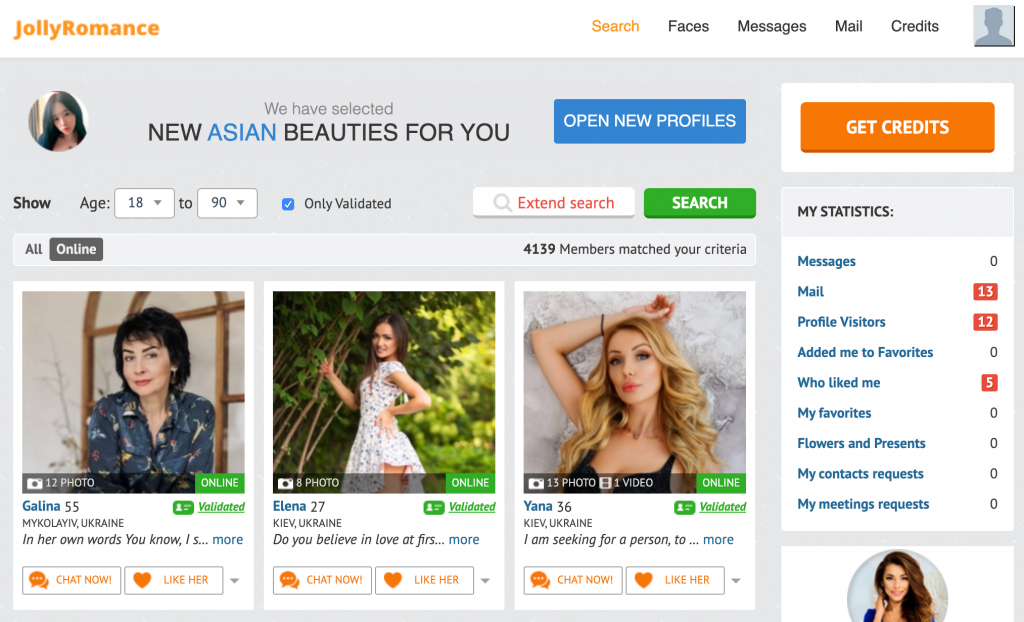Click the camera icon on Yana's photo
The height and width of the screenshot is (622, 1024).
[536, 483]
